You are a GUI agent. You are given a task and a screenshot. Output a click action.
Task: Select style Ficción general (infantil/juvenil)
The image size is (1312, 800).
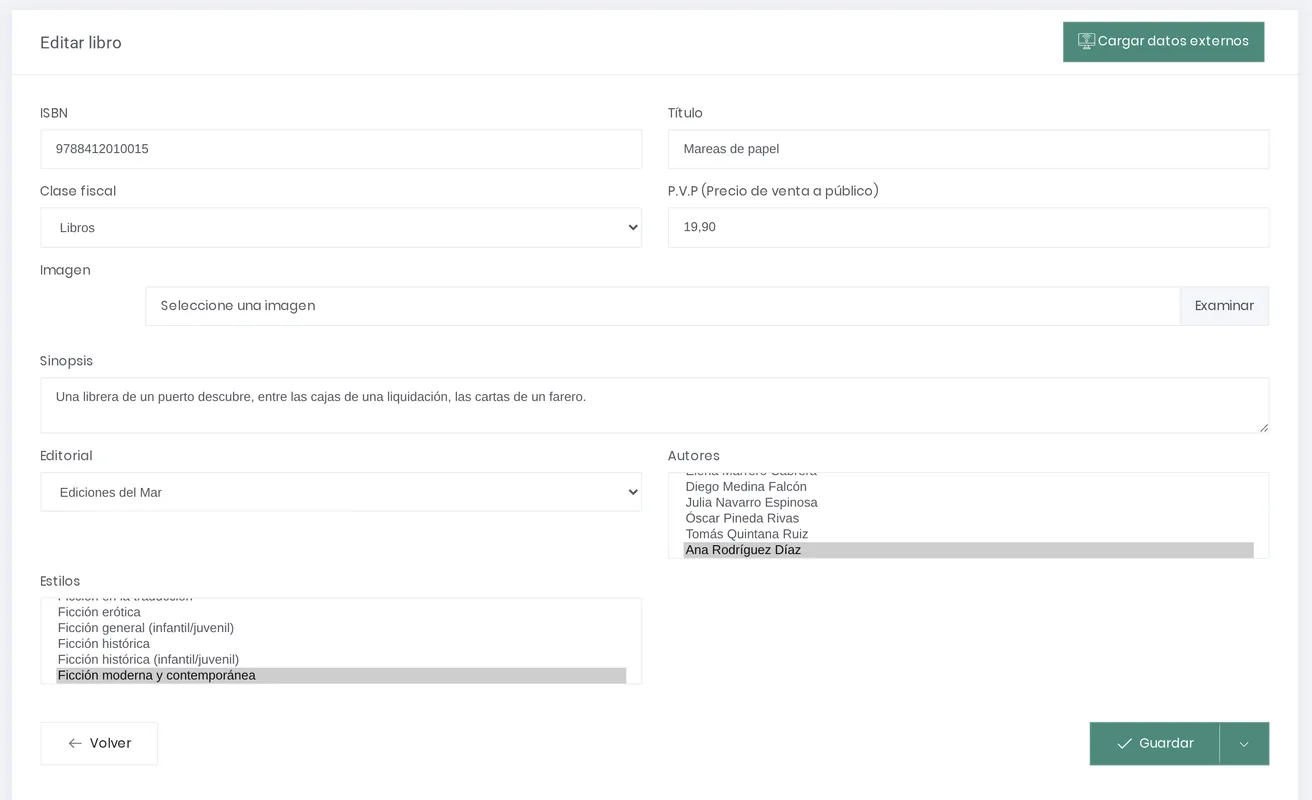(x=341, y=628)
